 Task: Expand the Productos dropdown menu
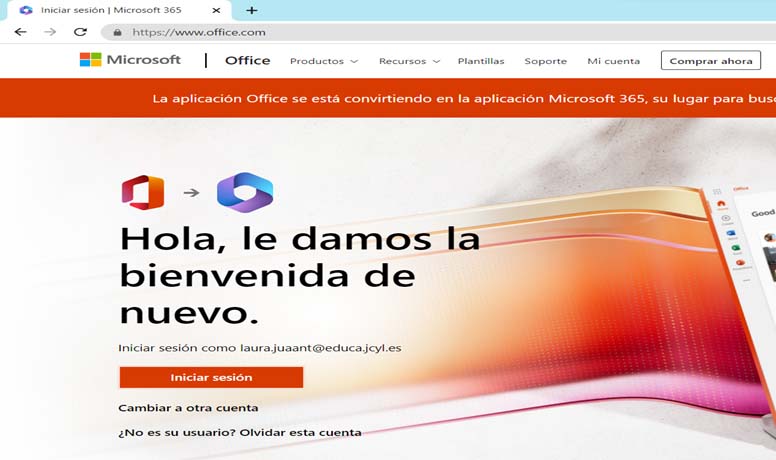[323, 61]
